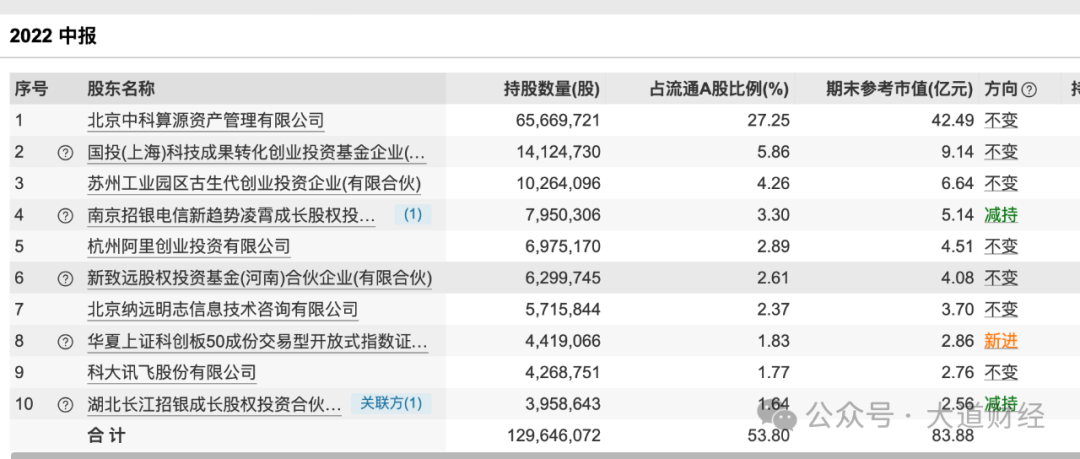Click 不变 direction for 北京中科算源 row
Screen dimensions: 1080x459
point(1001,121)
